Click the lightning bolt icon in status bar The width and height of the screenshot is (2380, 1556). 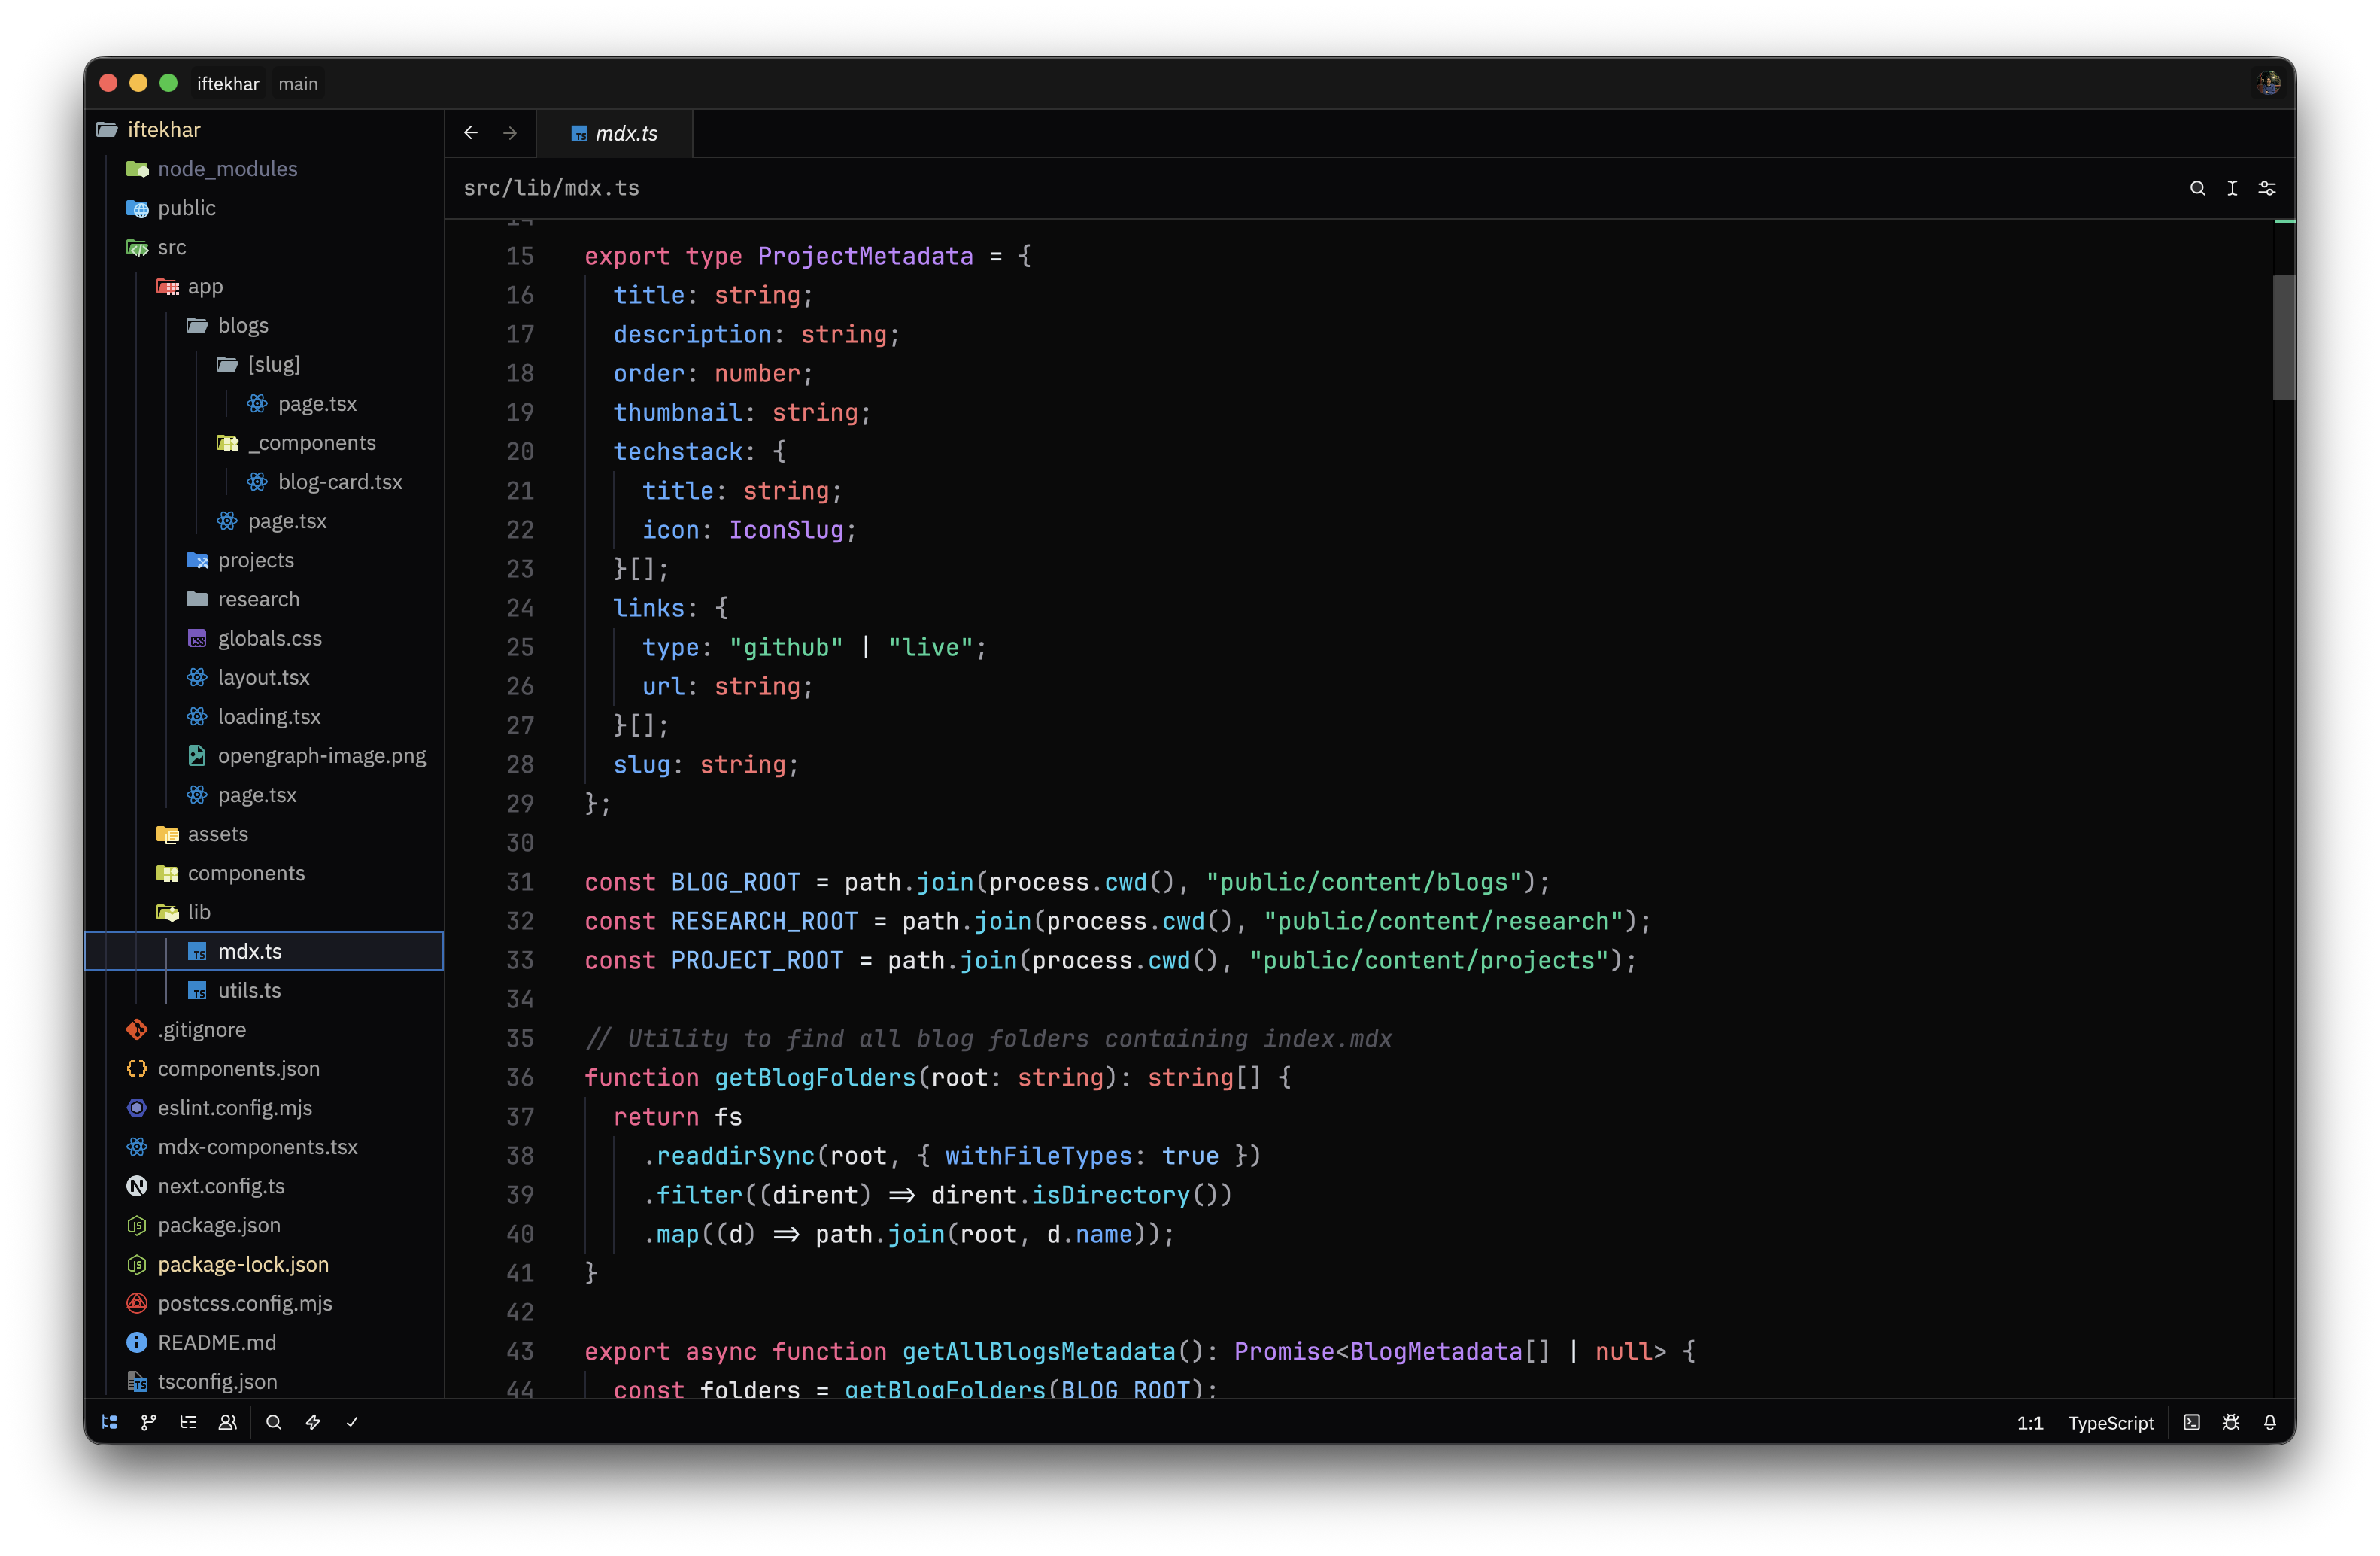pyautogui.click(x=313, y=1422)
